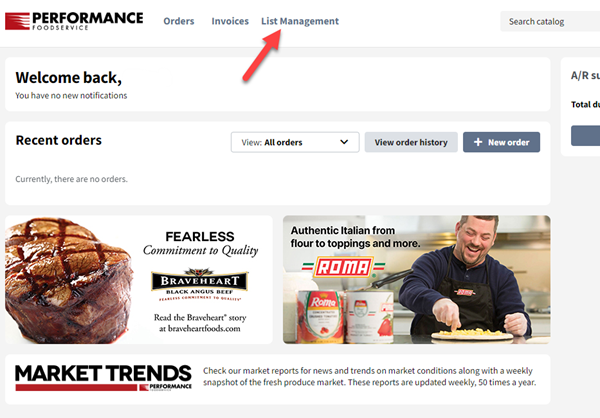Open the Roma chef promotional photo
Viewport: 600px width, 418px height.
(417, 279)
